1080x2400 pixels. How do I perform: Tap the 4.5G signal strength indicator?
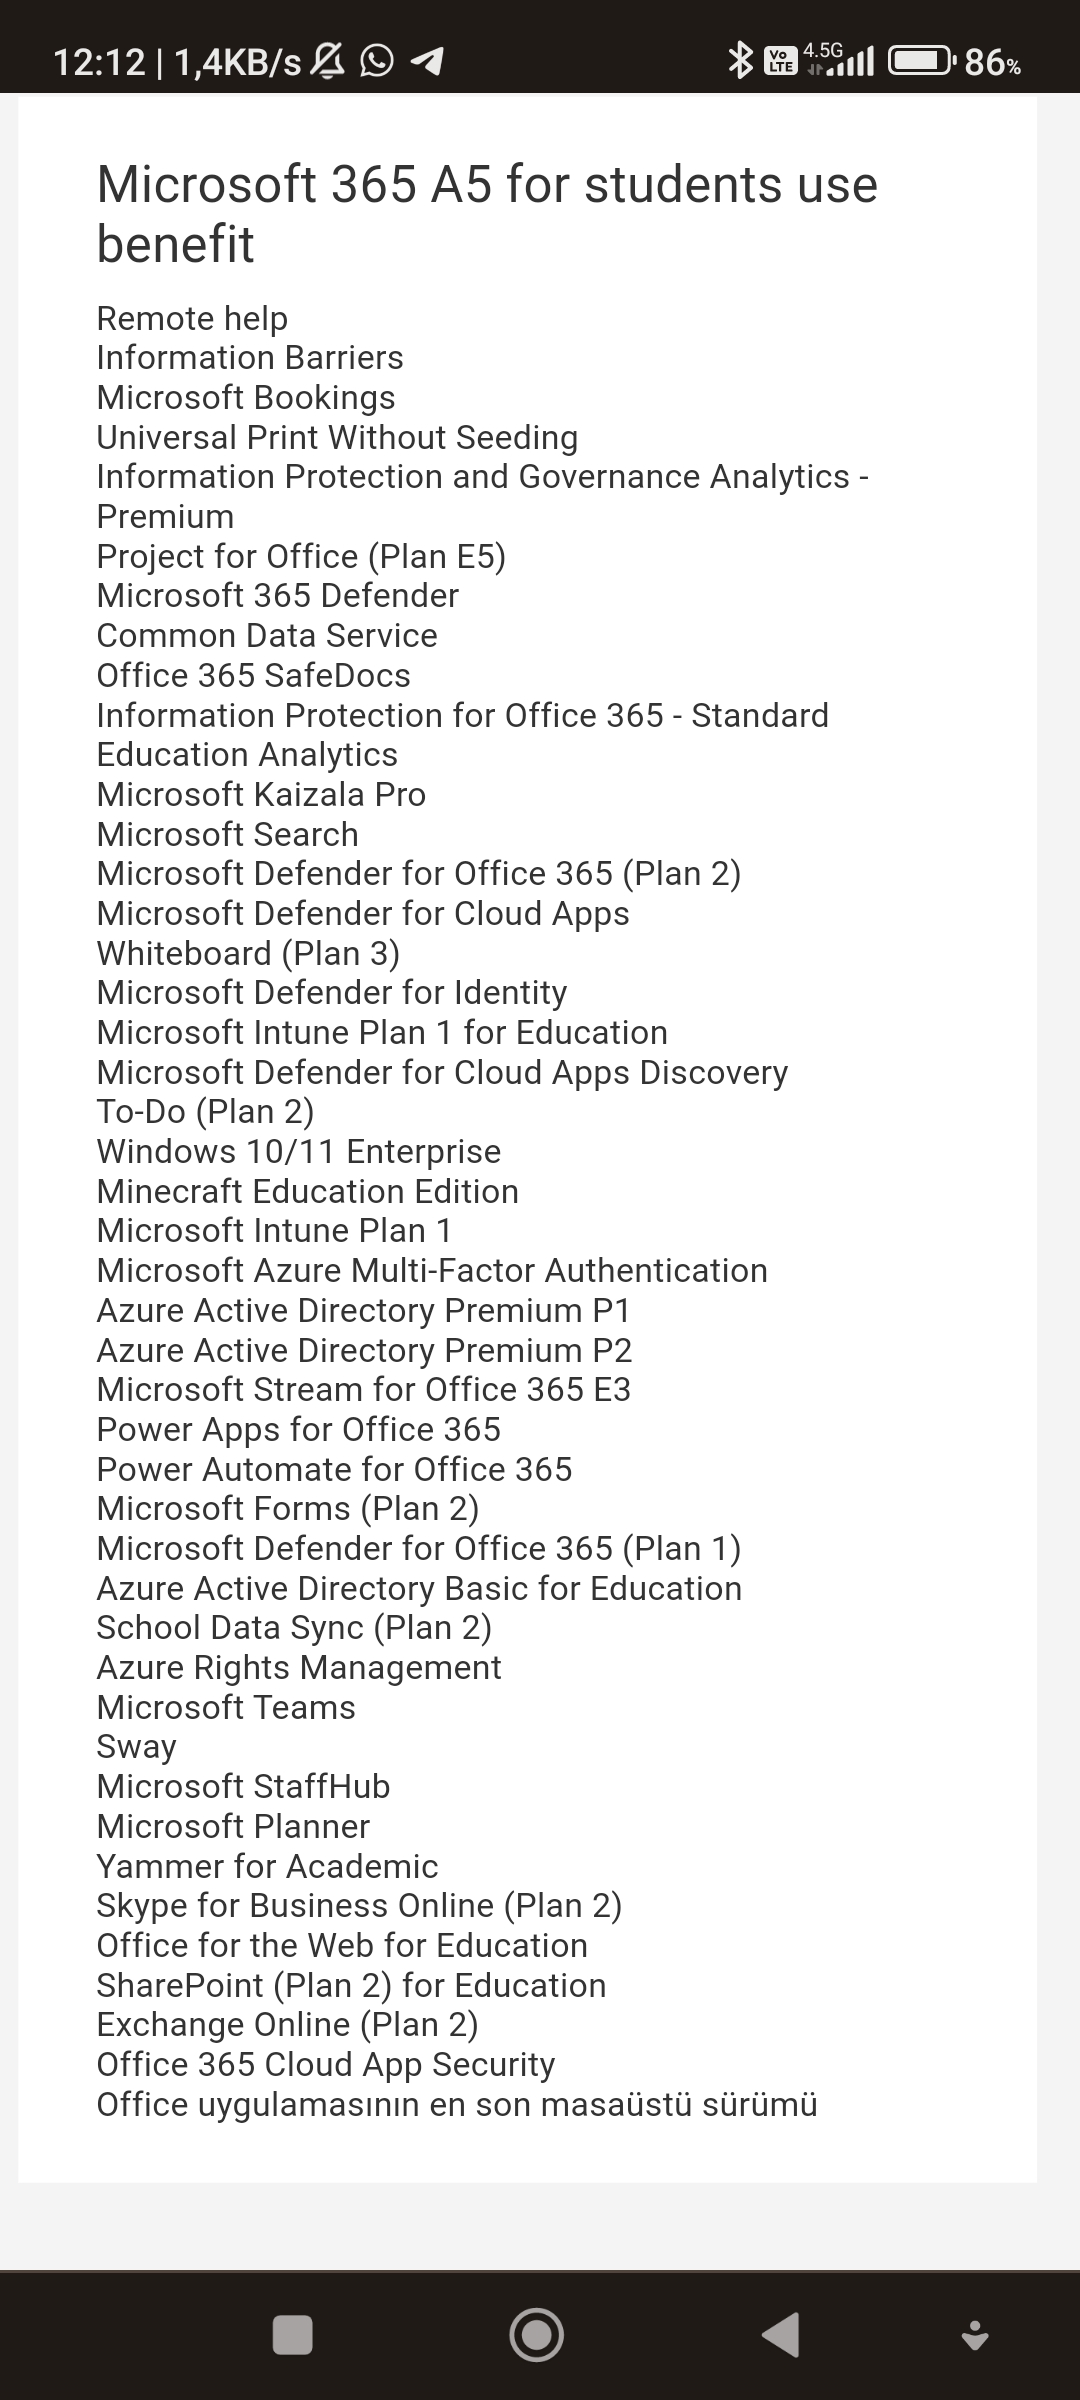click(x=839, y=60)
